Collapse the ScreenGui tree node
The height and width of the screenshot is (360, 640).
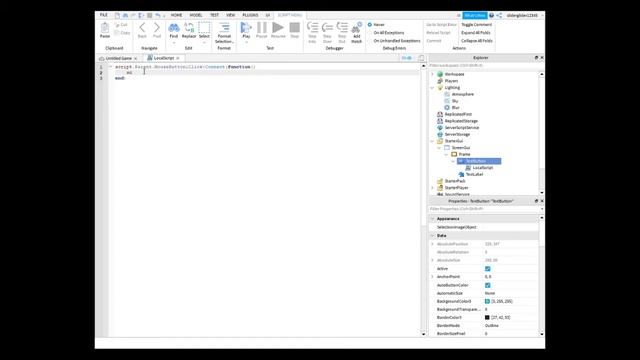[x=439, y=148]
